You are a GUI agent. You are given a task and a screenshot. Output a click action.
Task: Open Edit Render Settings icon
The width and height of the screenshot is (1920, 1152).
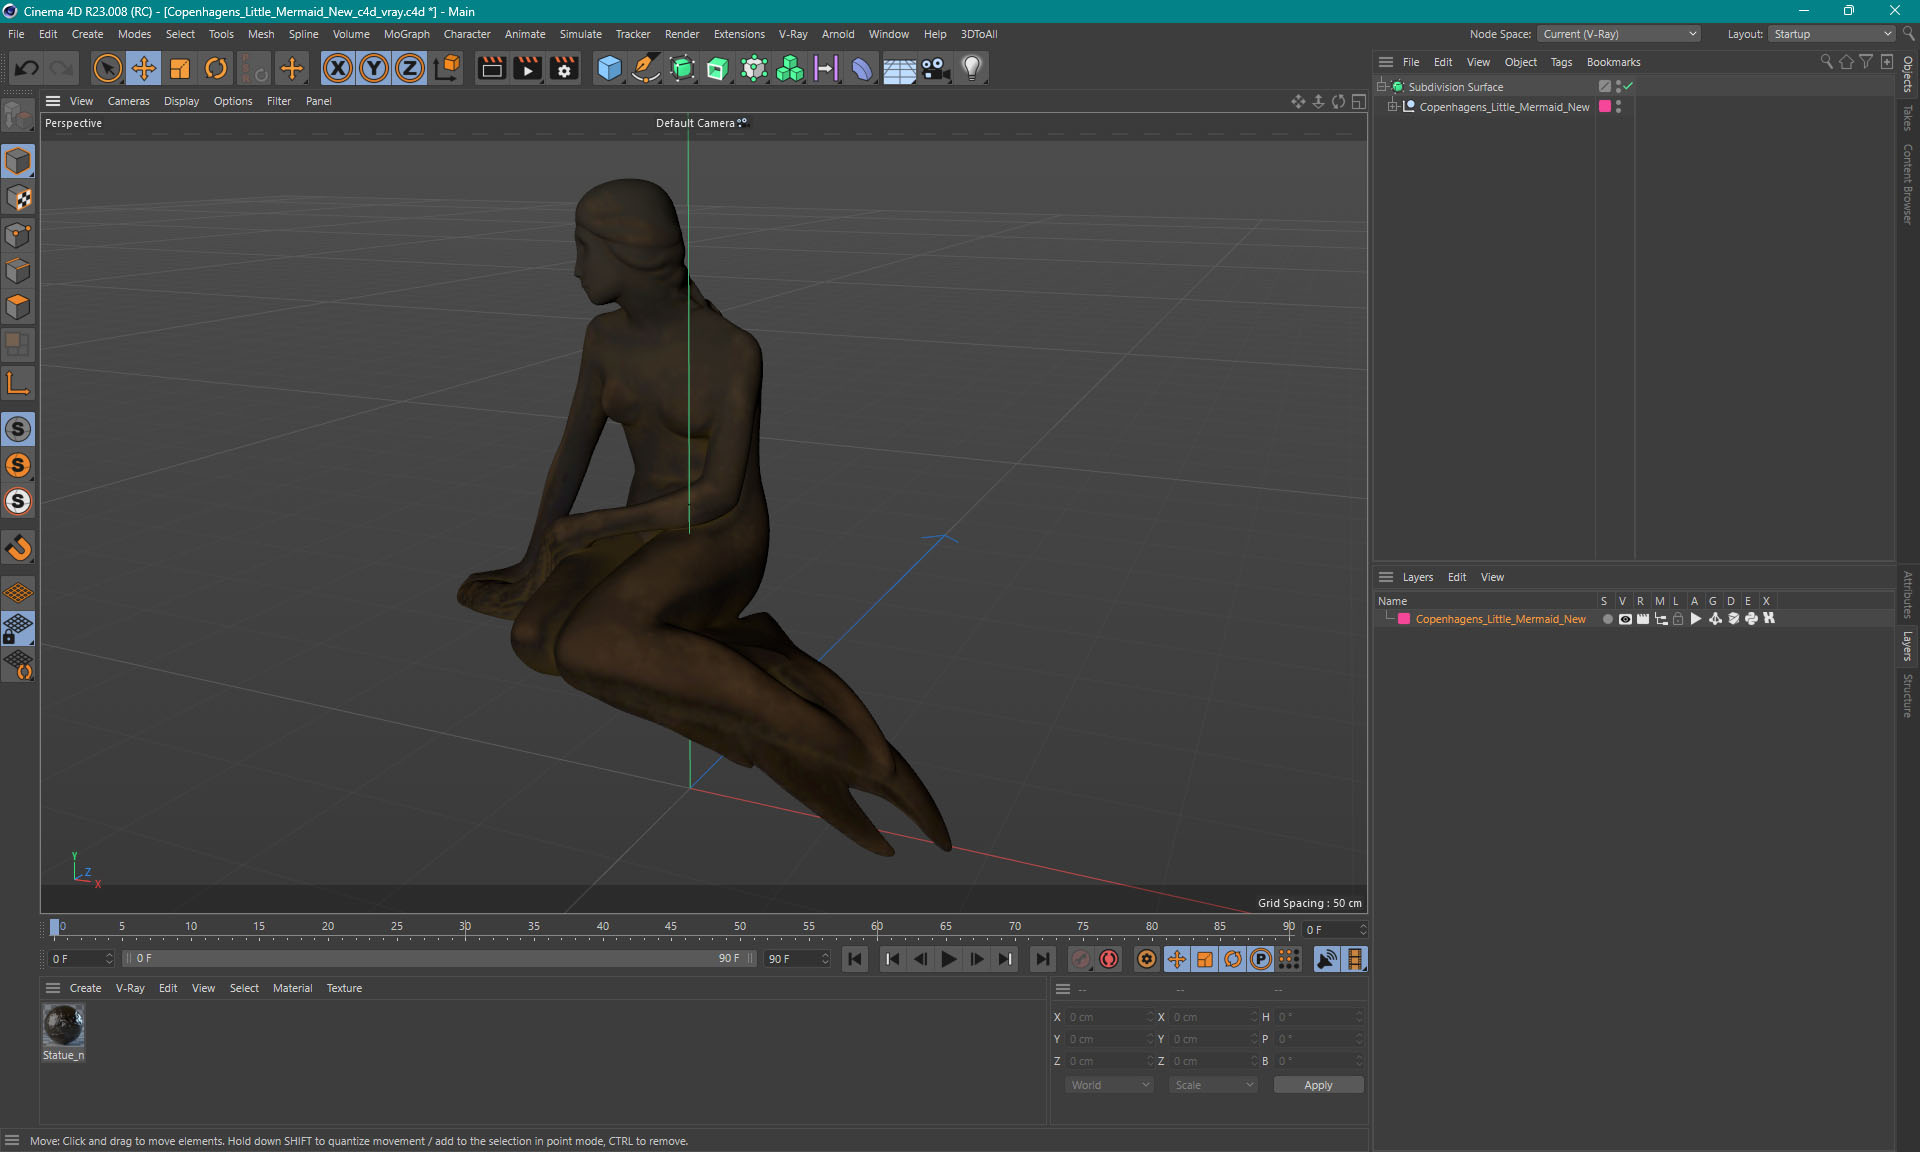564,68
